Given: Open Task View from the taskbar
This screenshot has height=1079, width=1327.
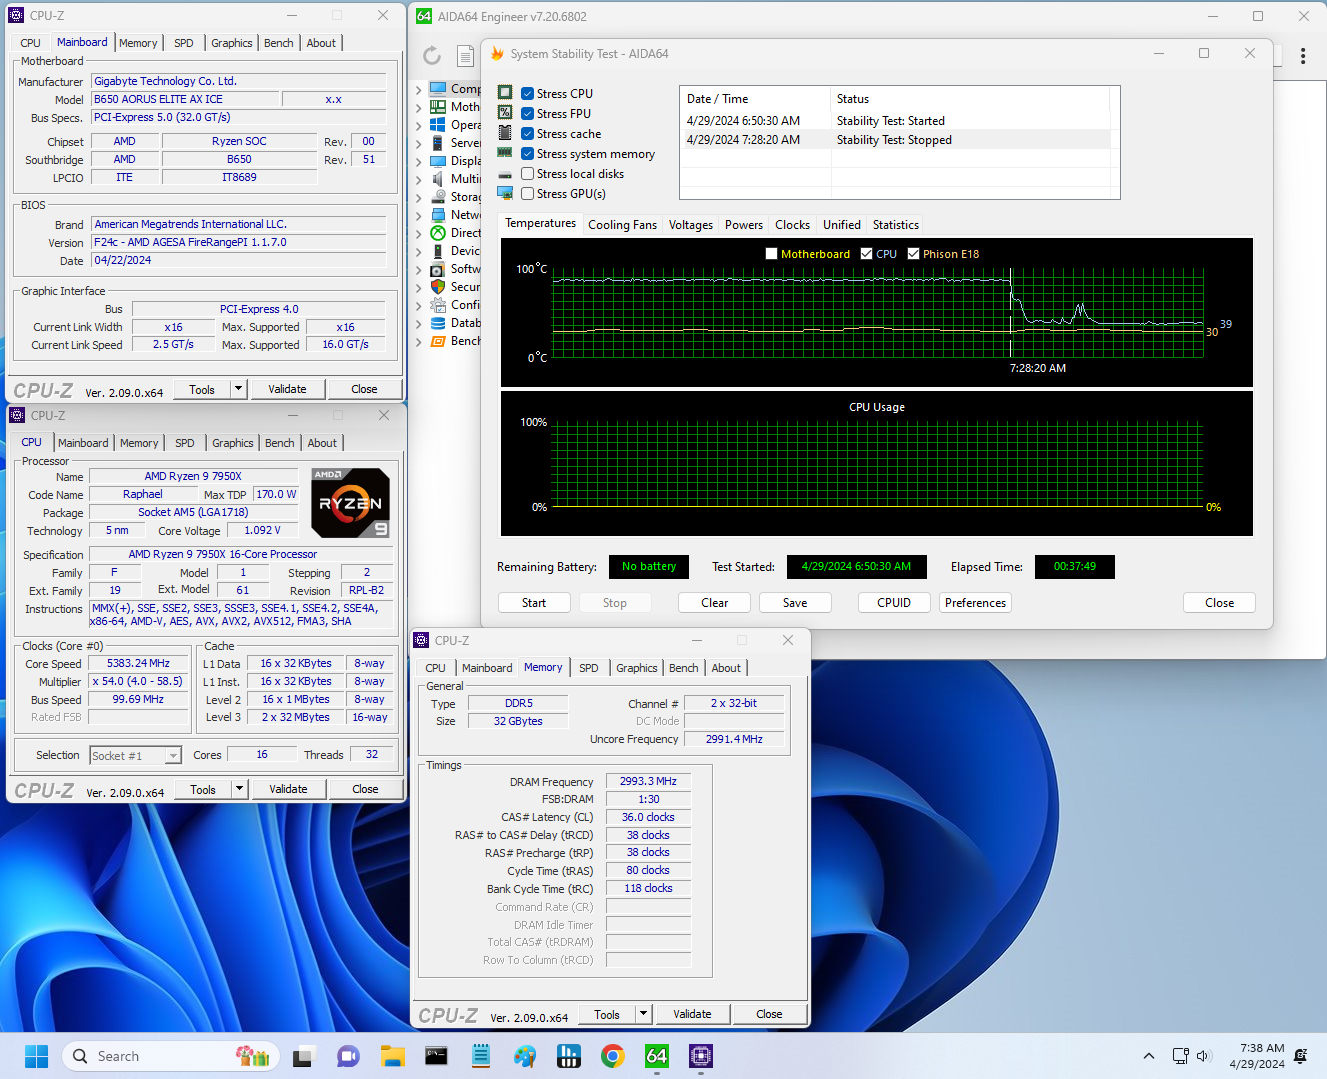Looking at the screenshot, I should (x=304, y=1056).
